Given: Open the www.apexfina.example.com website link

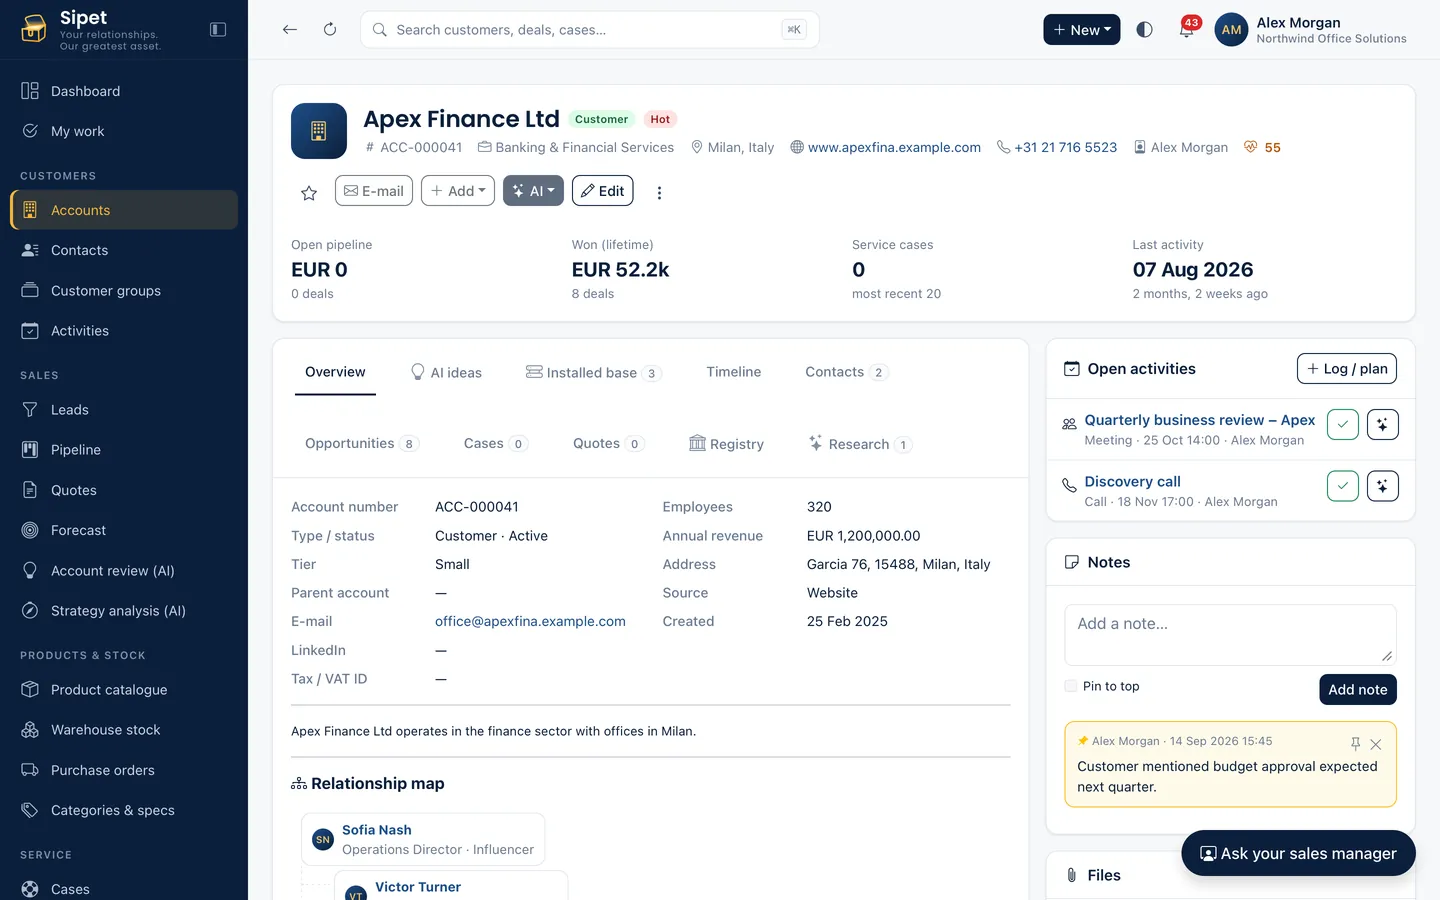Looking at the screenshot, I should point(894,147).
